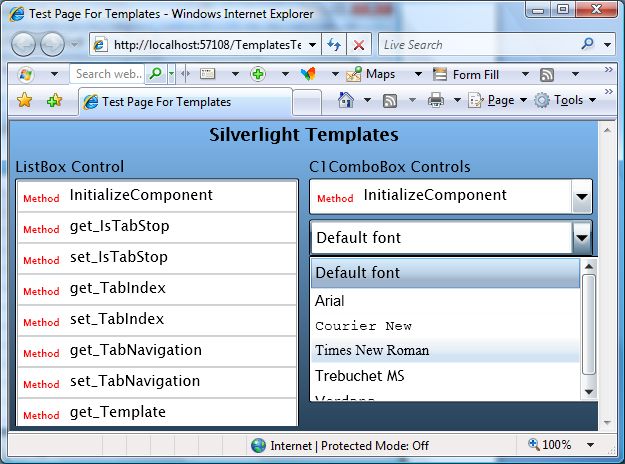Screen dimensions: 625x464
Task: Click the Feeds icon in command bar
Action: tap(389, 101)
